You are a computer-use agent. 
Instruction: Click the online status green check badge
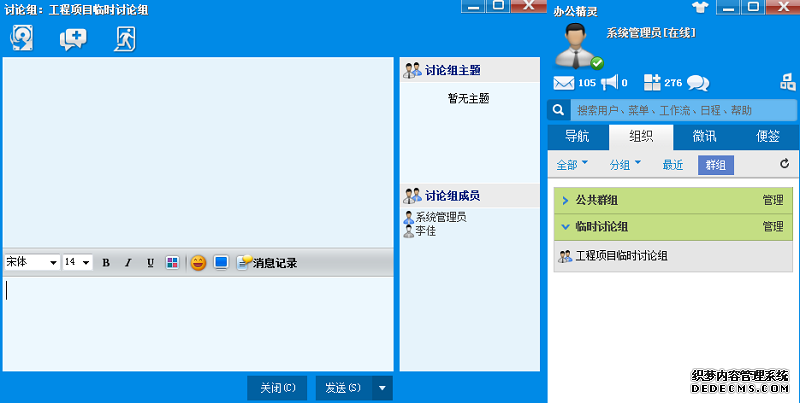click(x=597, y=63)
